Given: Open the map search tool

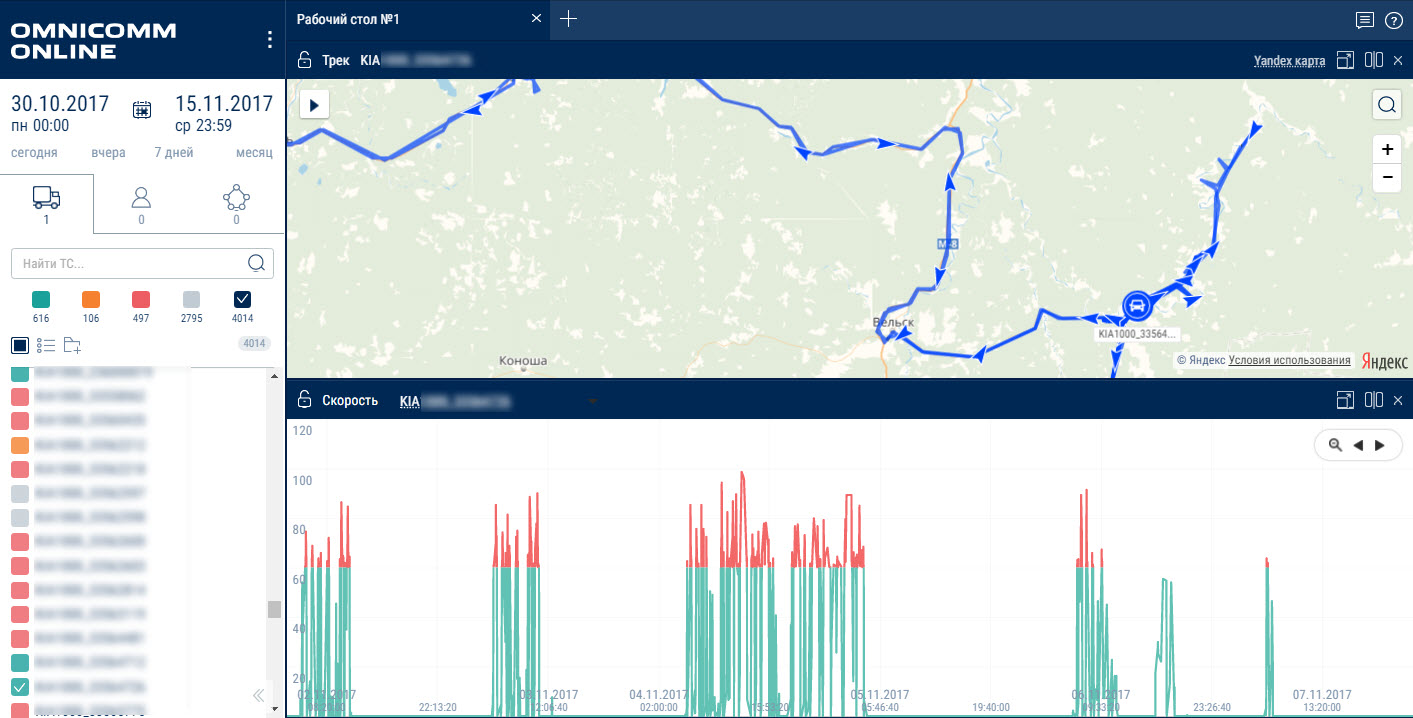Looking at the screenshot, I should (x=1387, y=104).
